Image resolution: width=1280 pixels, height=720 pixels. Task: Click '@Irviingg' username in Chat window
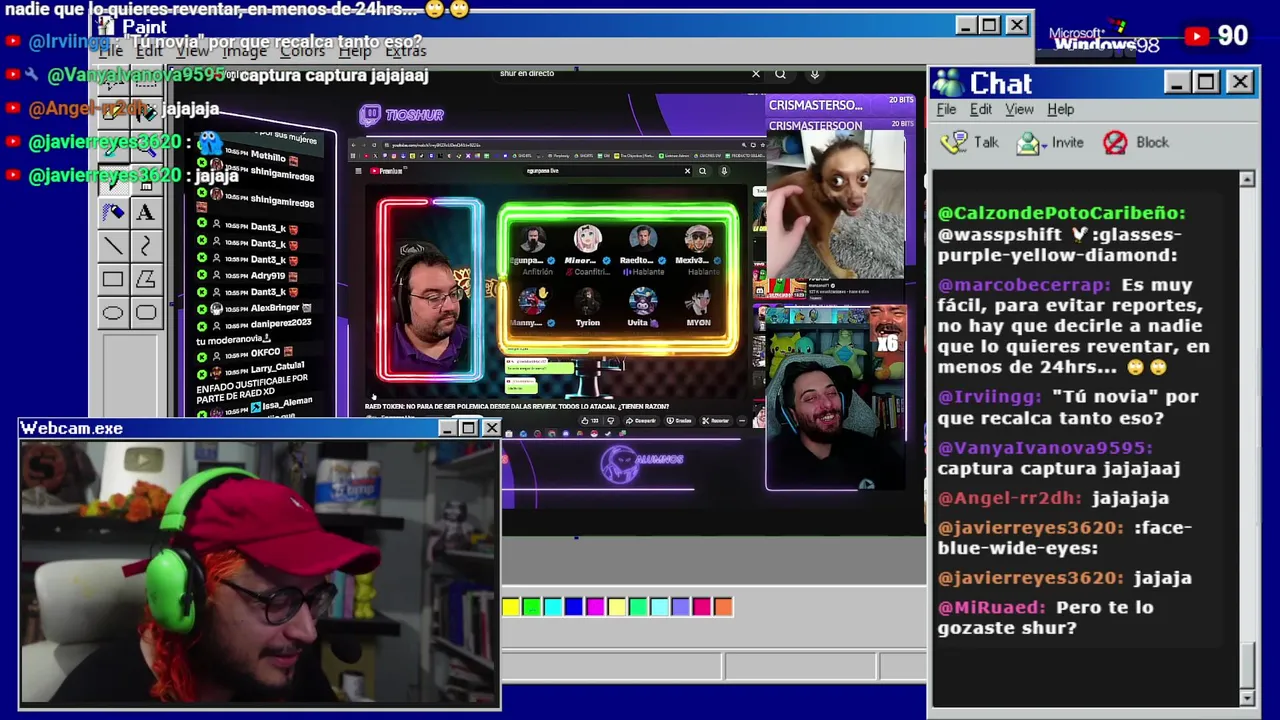tap(990, 397)
